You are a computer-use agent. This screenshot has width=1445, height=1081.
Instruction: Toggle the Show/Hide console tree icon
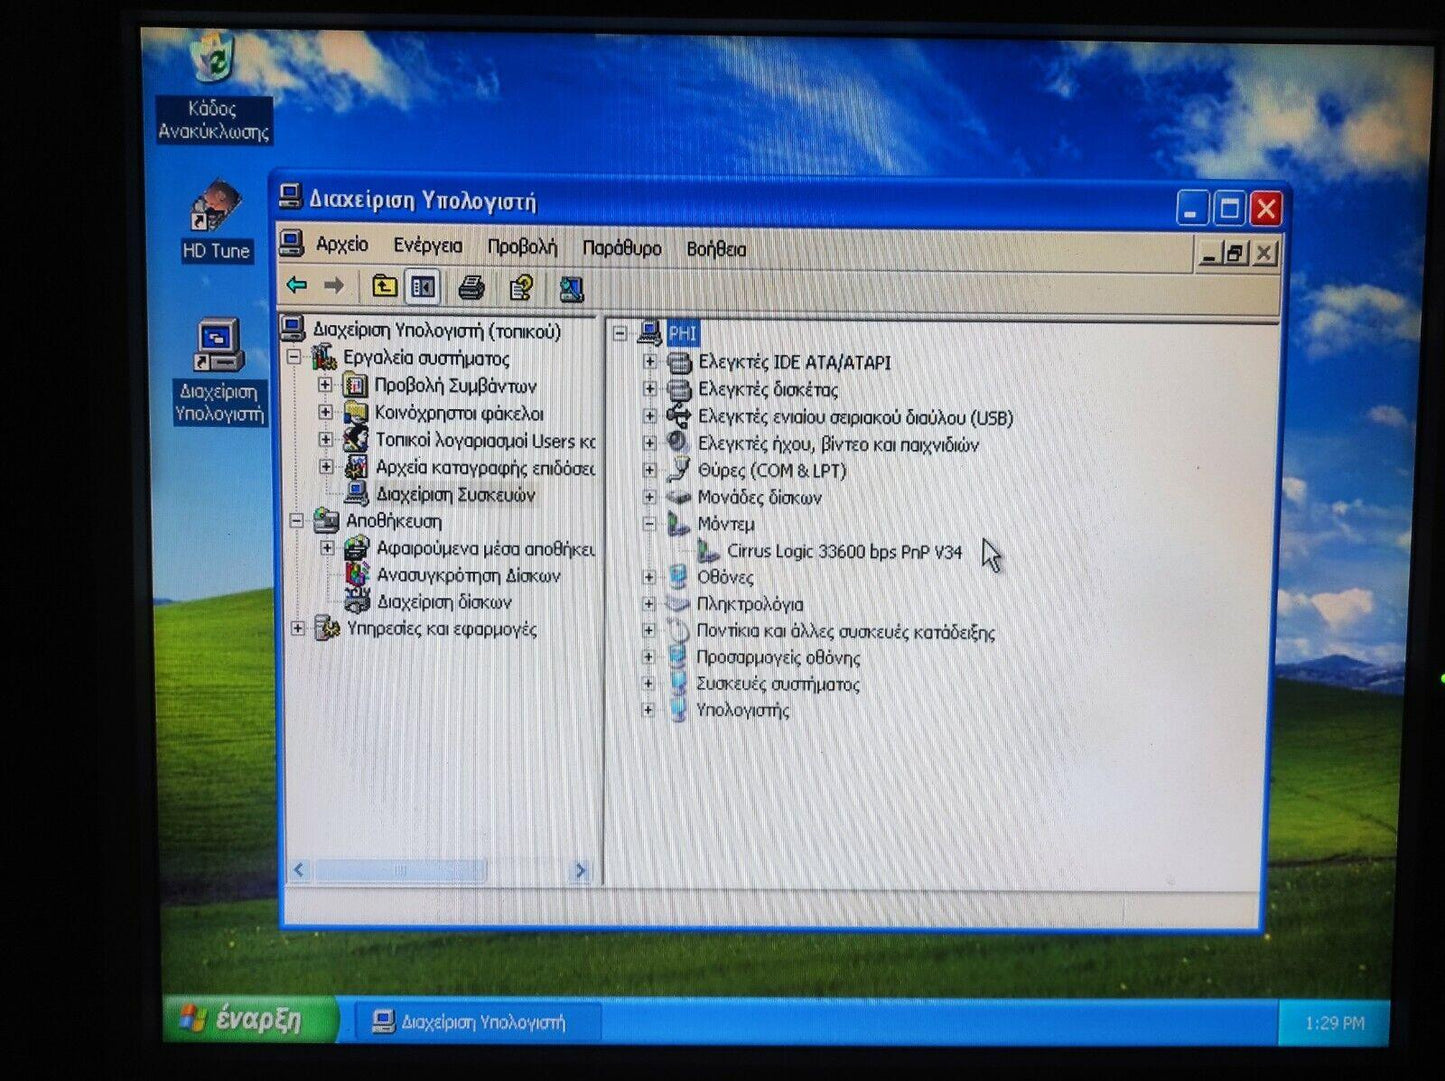423,288
